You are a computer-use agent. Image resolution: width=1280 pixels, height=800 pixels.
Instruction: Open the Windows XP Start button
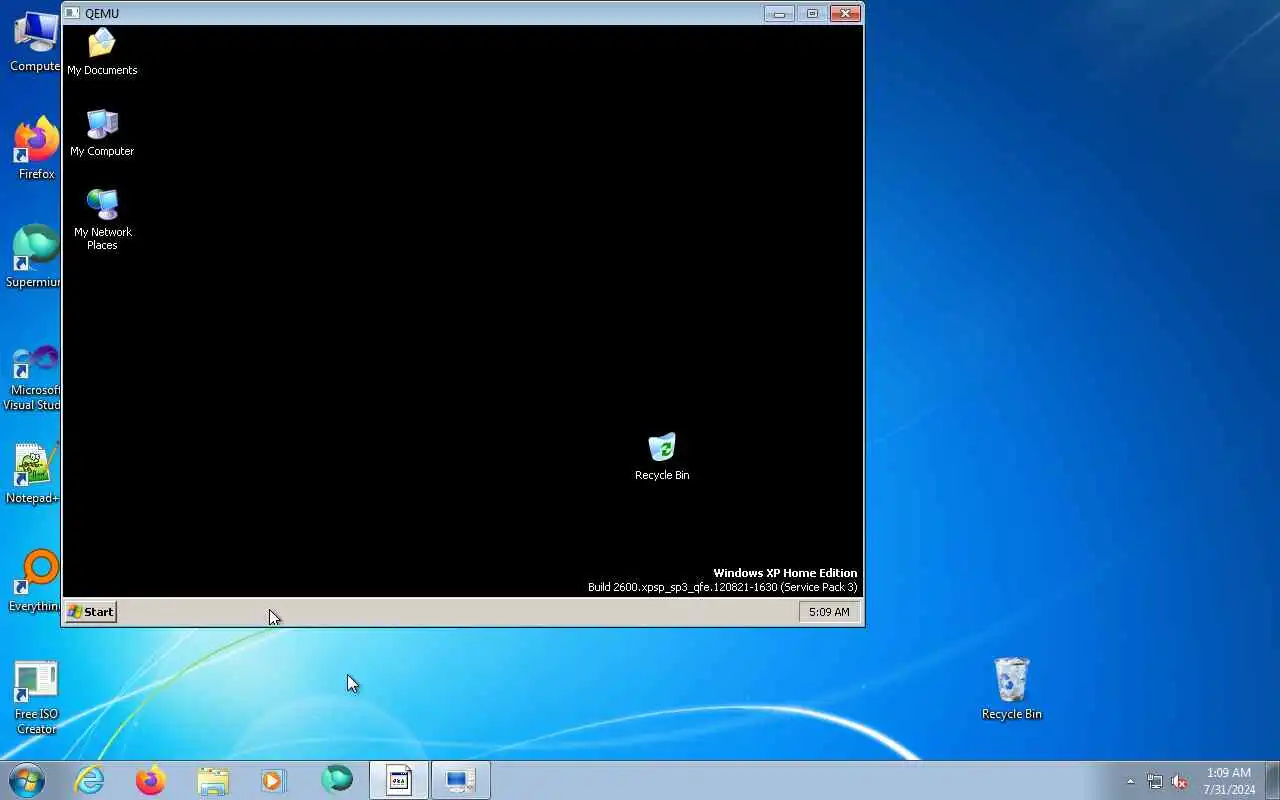(91, 612)
